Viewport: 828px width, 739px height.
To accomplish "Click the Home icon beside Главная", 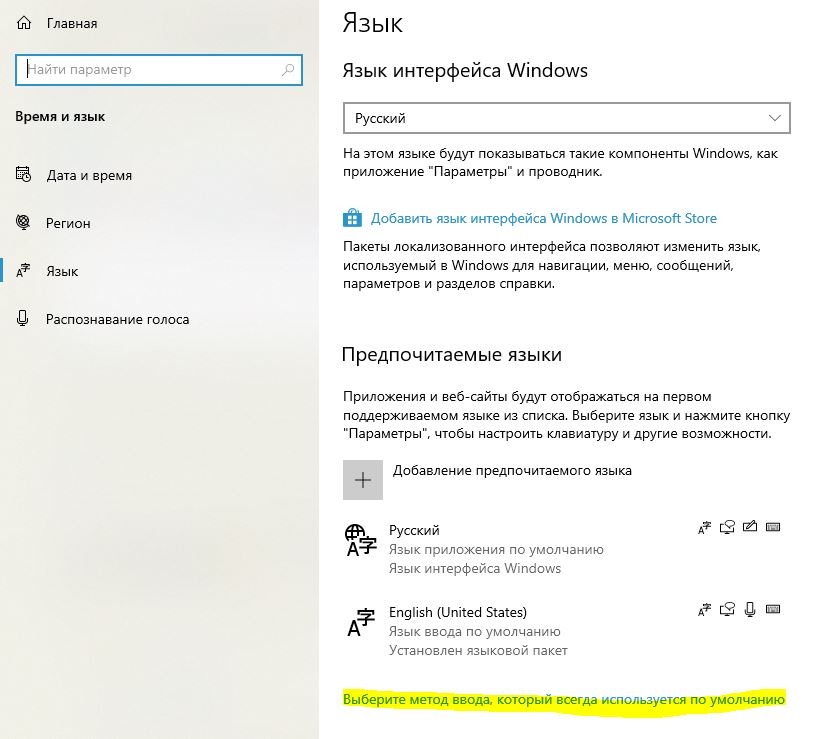I will click(x=24, y=23).
